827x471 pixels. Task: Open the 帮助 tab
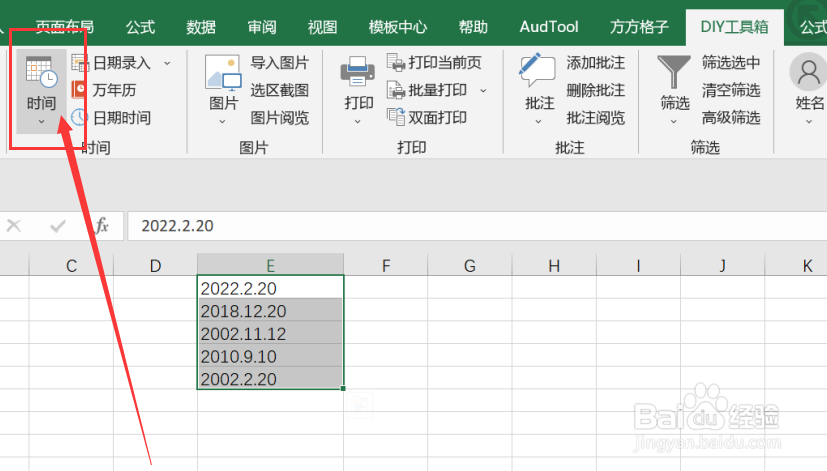[473, 27]
